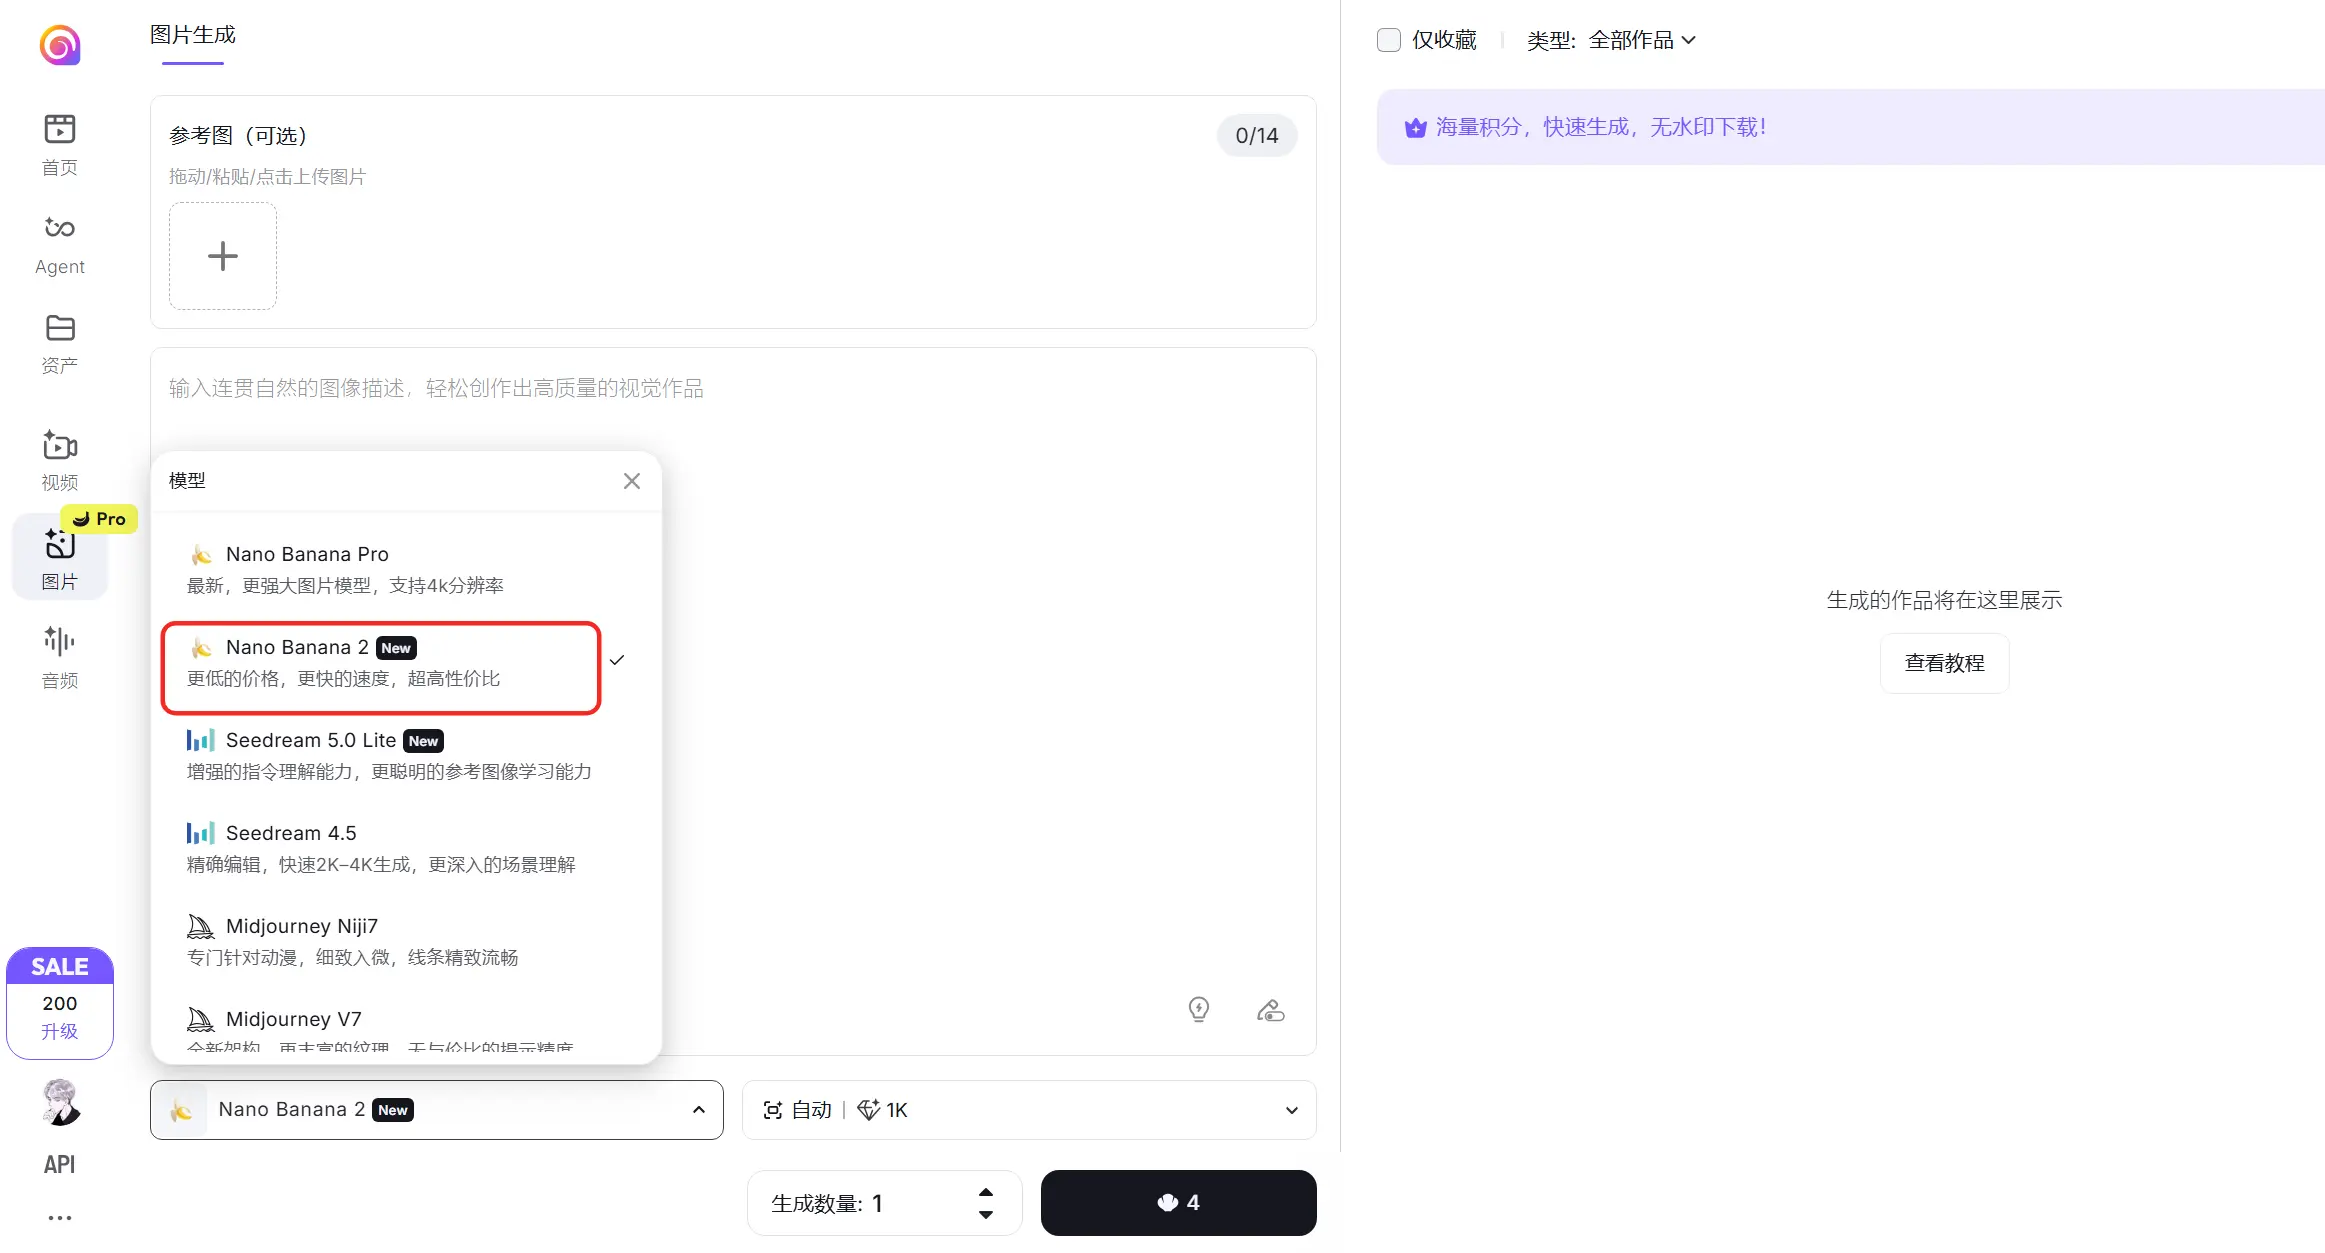Enable the 仅收藏 favorites-only checkbox
The height and width of the screenshot is (1253, 2325).
[1388, 40]
